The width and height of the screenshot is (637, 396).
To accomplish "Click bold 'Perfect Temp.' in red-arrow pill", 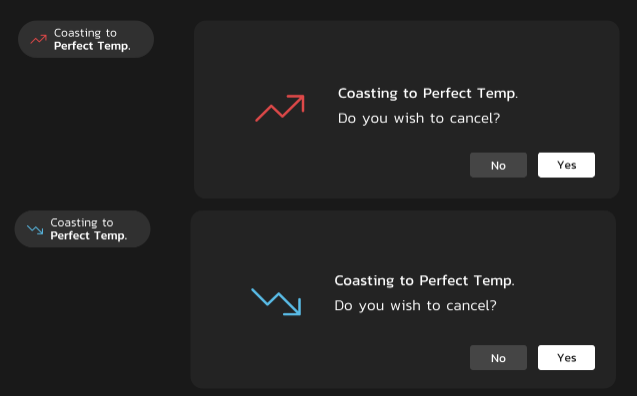I will 92,46.
